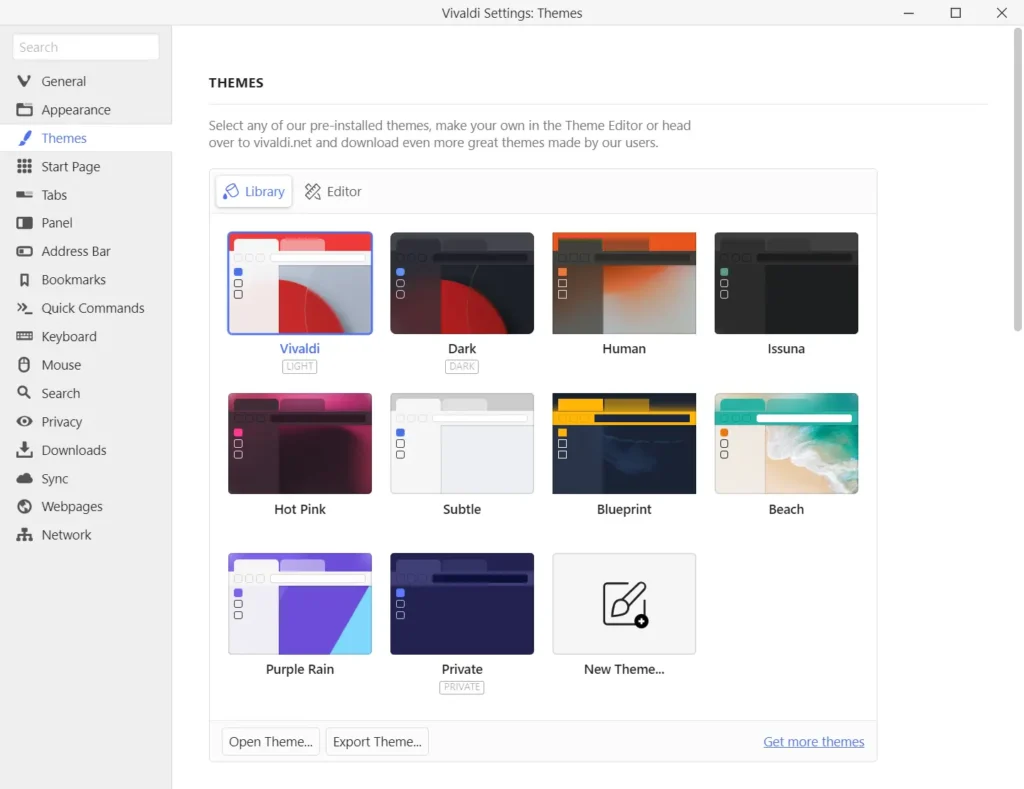Select the Dark theme thumbnail
1024x789 pixels.
coord(462,283)
